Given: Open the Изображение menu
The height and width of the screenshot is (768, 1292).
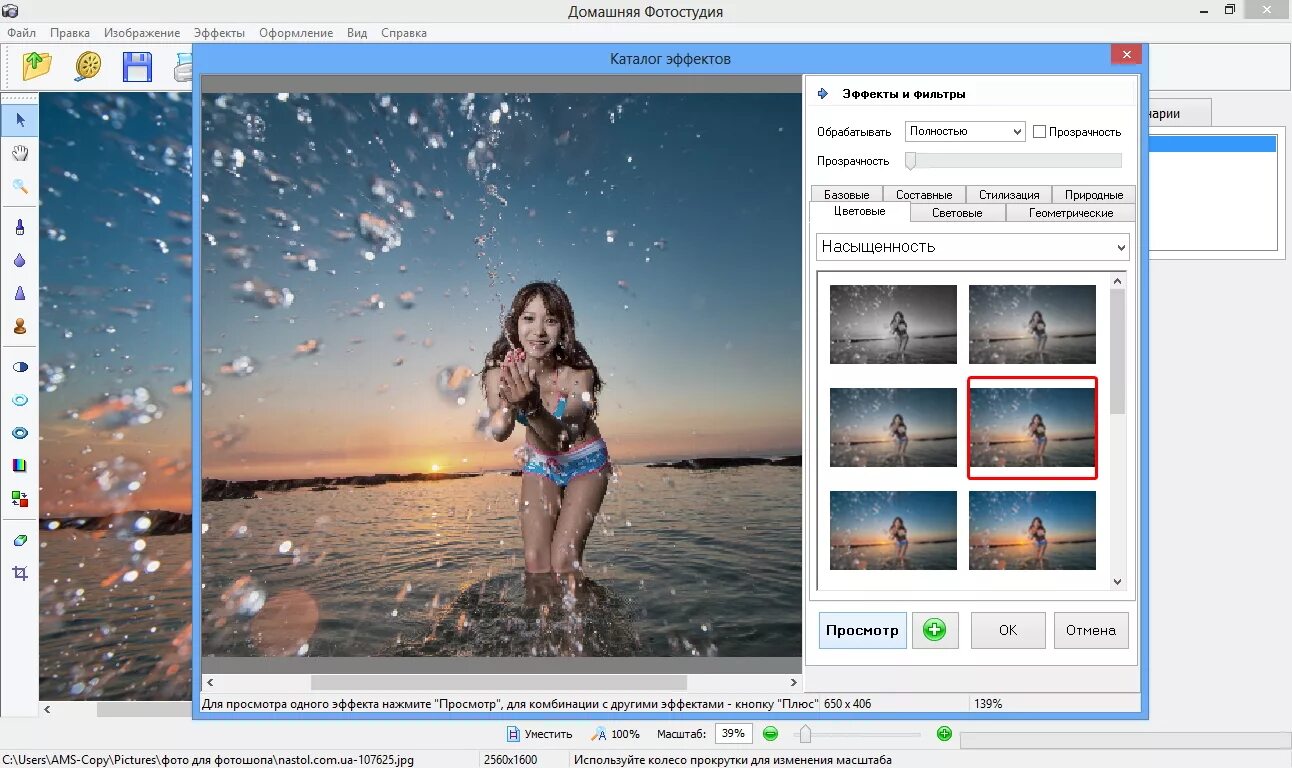Looking at the screenshot, I should coord(142,33).
